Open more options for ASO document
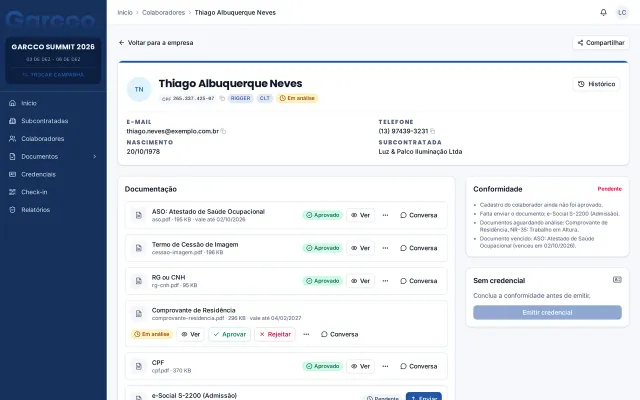The image size is (640, 400). pyautogui.click(x=385, y=215)
